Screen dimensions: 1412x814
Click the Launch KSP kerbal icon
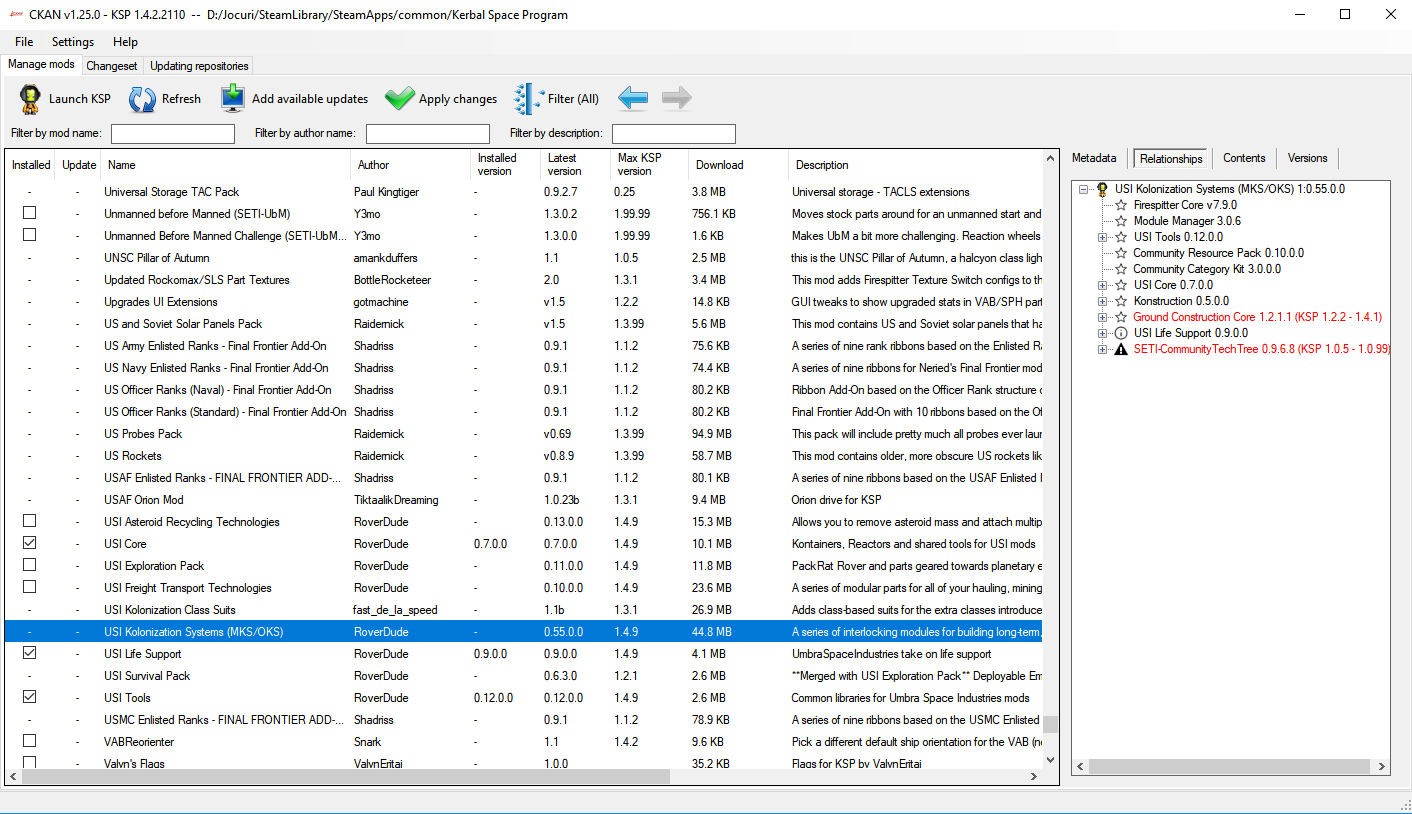[x=29, y=99]
